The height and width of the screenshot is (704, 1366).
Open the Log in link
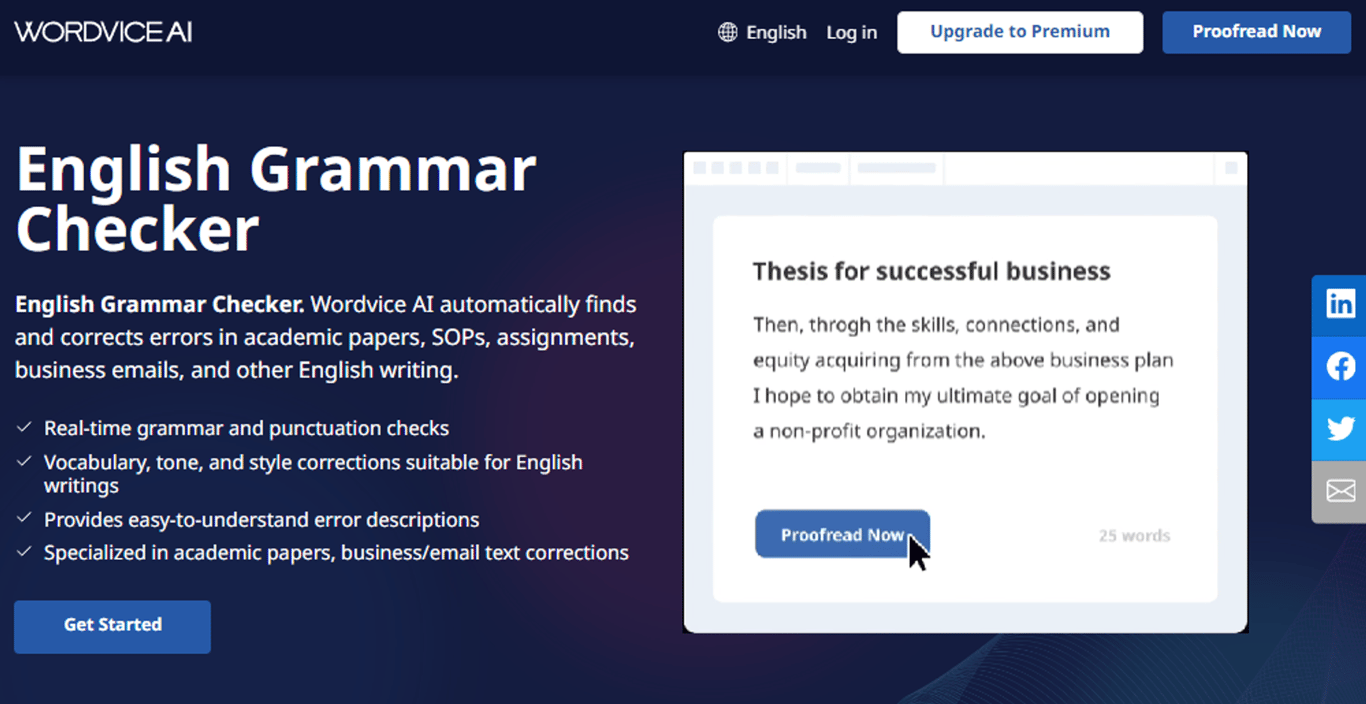click(851, 32)
